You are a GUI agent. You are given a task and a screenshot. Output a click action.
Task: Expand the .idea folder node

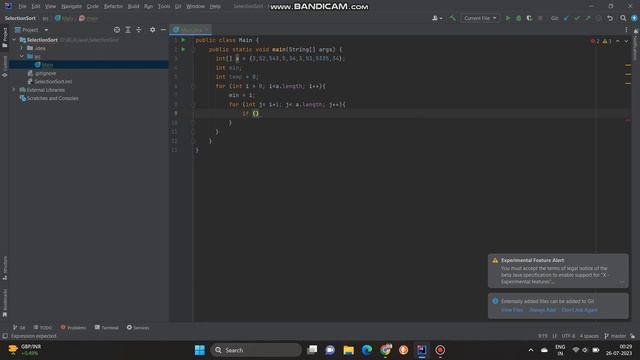click(22, 48)
